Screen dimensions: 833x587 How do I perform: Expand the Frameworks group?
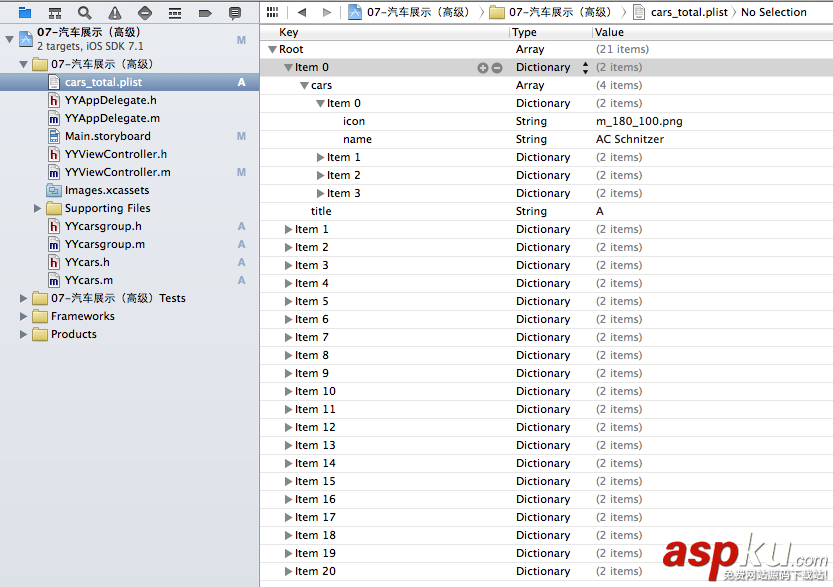click(23, 317)
